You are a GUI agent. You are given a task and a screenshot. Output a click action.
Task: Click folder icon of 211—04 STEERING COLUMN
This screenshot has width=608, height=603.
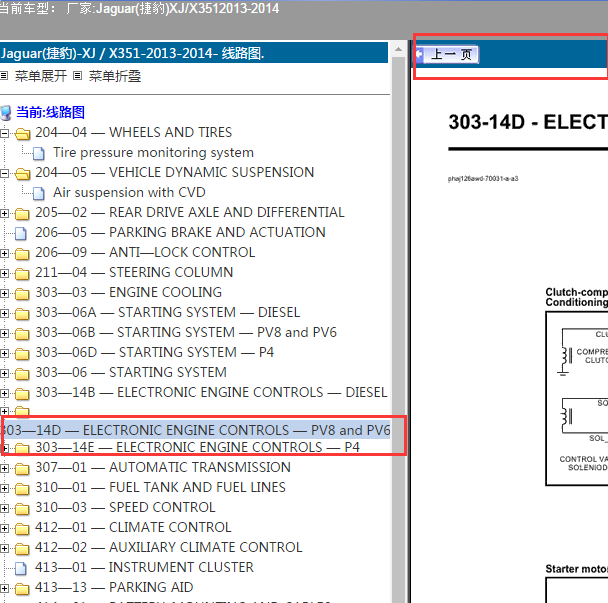(22, 274)
